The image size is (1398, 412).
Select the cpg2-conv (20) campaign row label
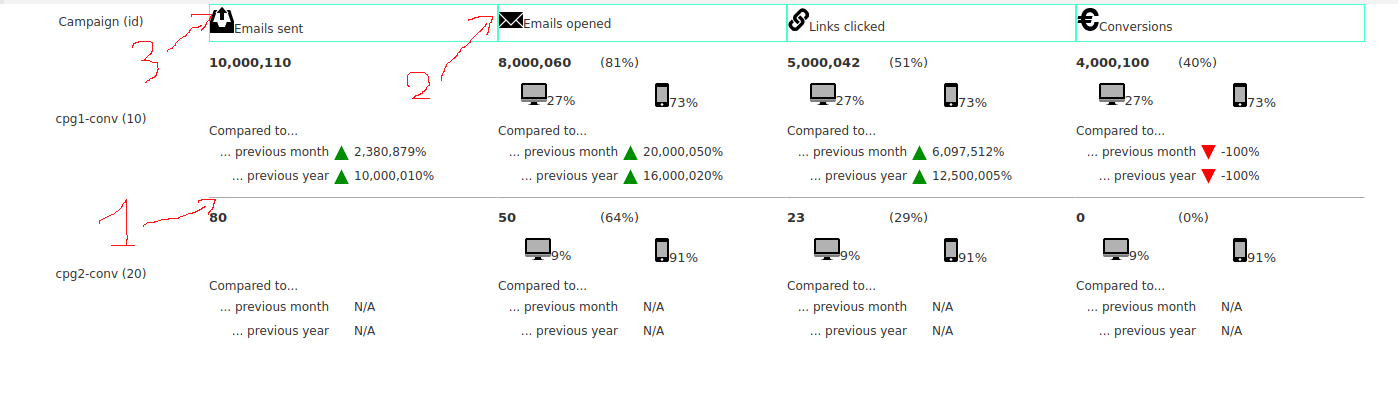coord(101,274)
